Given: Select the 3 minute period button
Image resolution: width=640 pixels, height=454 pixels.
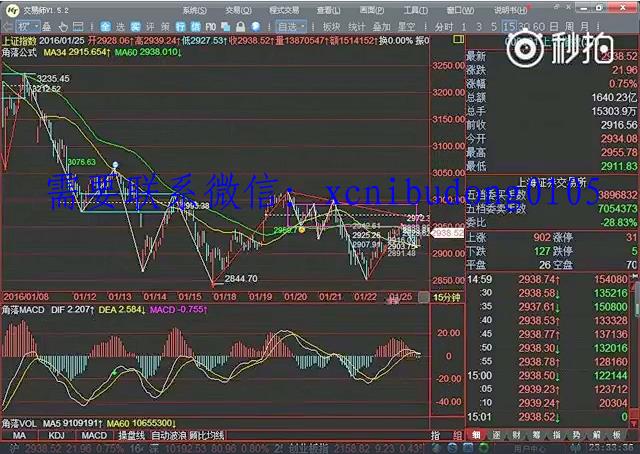Looking at the screenshot, I should [479, 27].
